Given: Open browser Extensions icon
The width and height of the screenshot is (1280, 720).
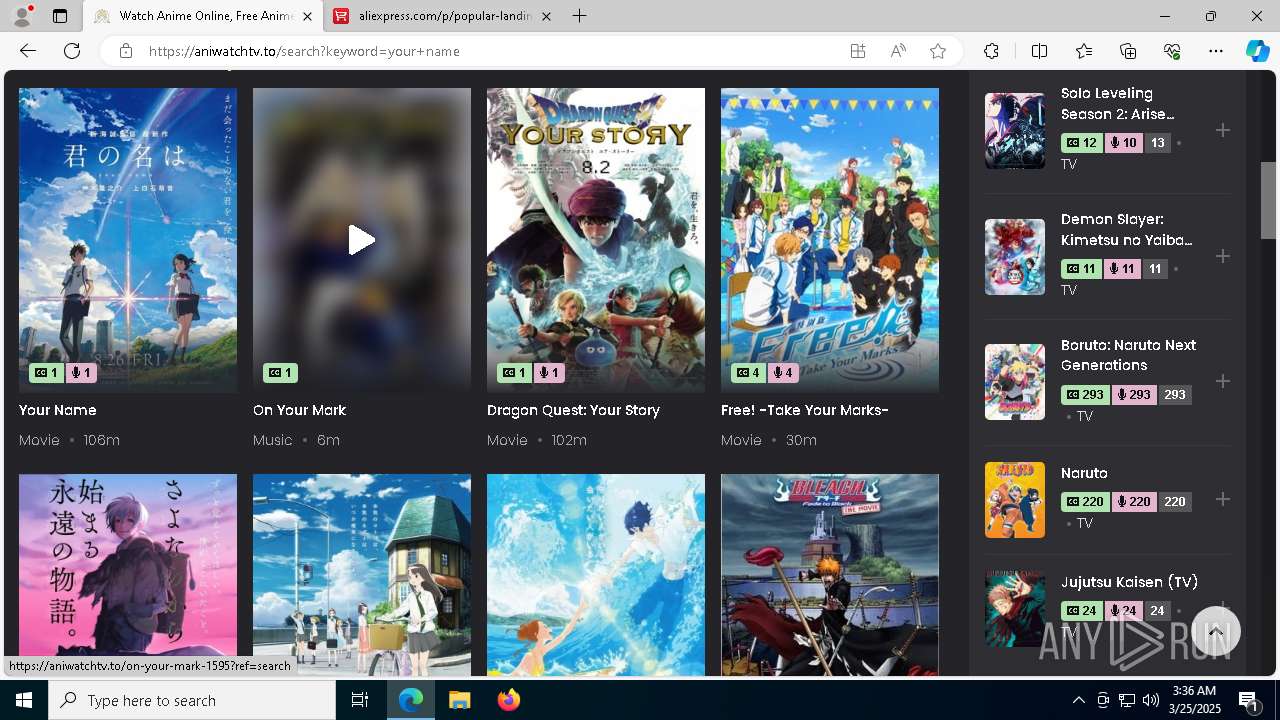Looking at the screenshot, I should tap(991, 51).
